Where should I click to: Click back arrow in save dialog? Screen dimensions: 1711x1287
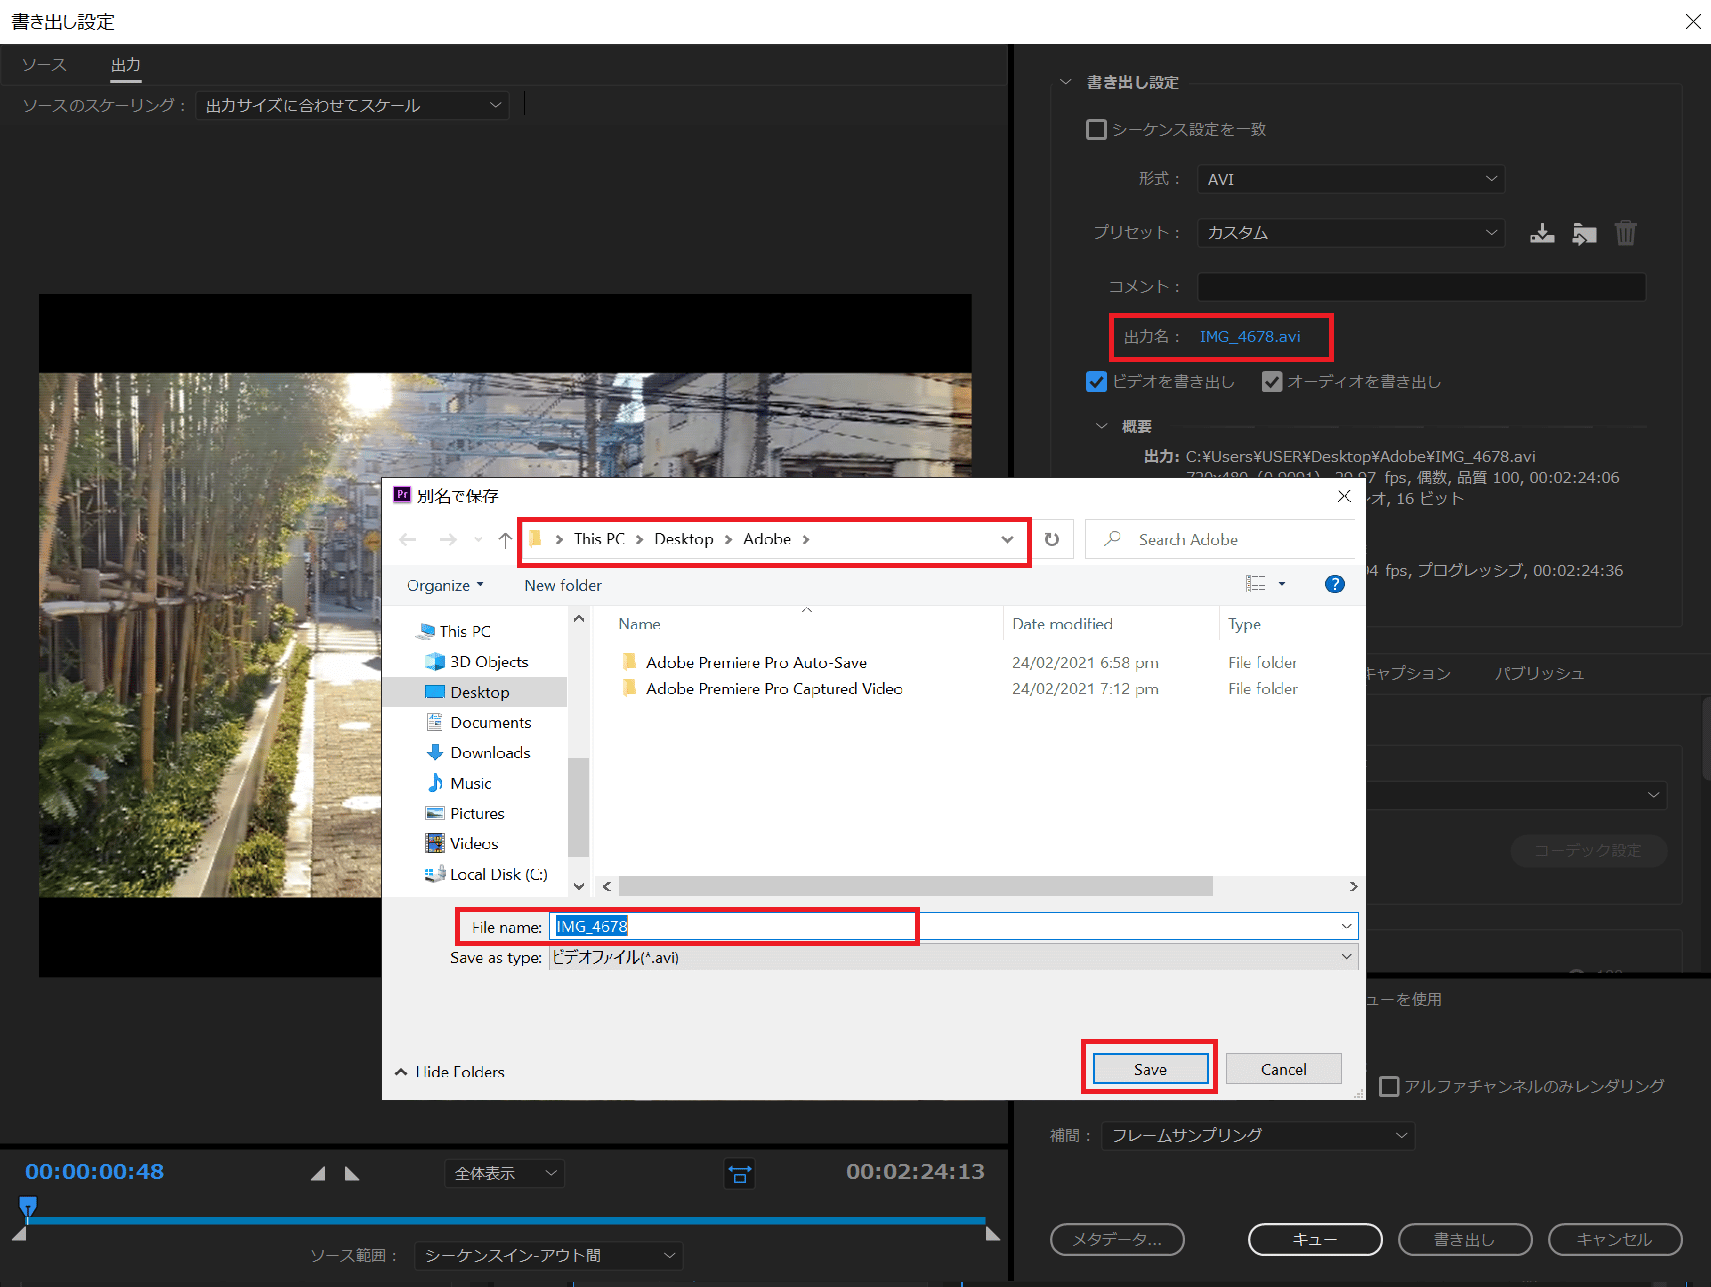pyautogui.click(x=408, y=539)
